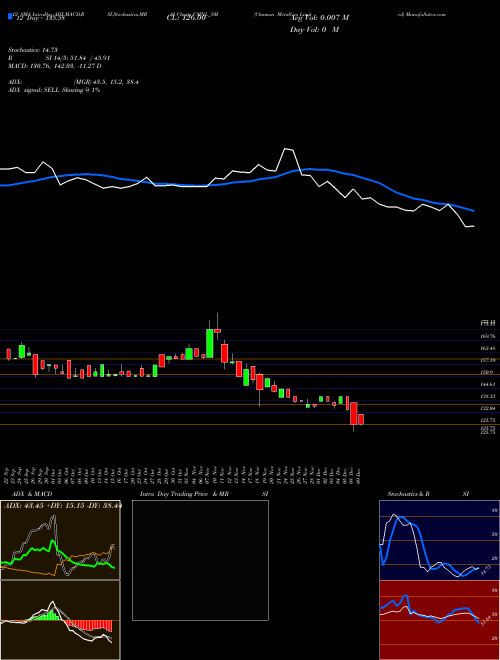The image size is (500, 660).
Task: Click the '169.76' price axis label
Action: [x=488, y=336]
